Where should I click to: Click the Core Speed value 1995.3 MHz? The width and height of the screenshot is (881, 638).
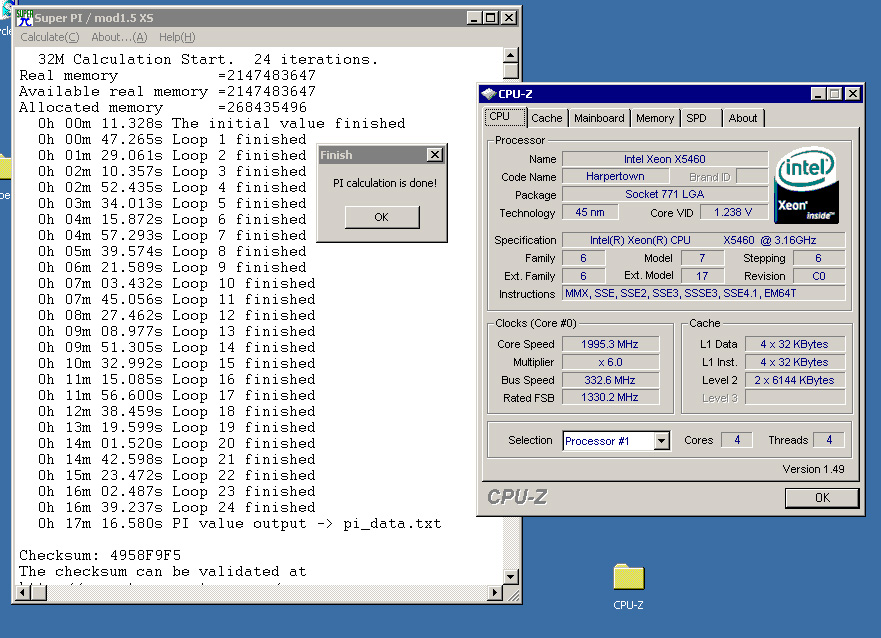(610, 344)
